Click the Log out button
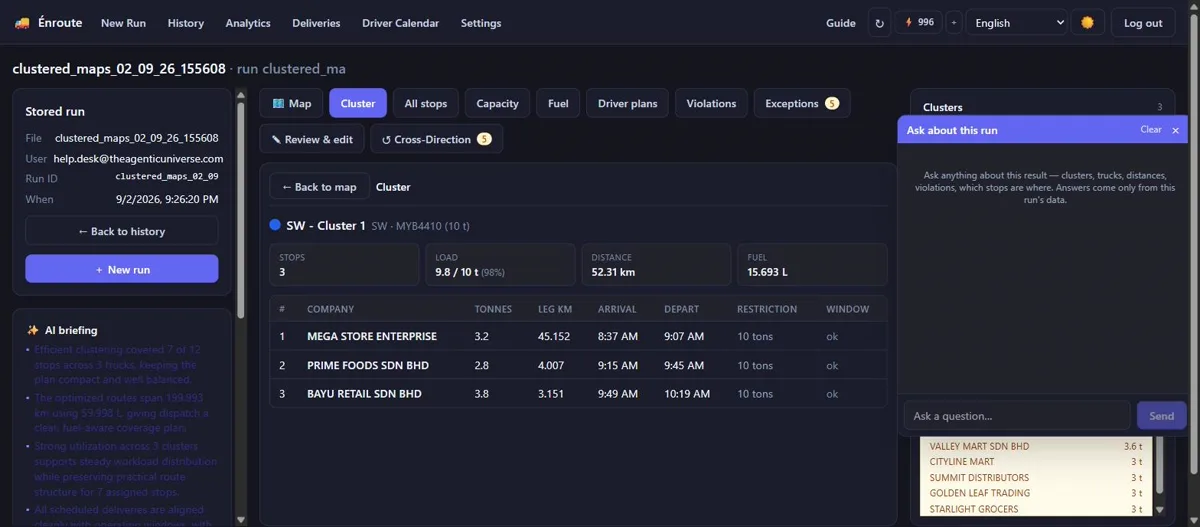 pyautogui.click(x=1143, y=23)
